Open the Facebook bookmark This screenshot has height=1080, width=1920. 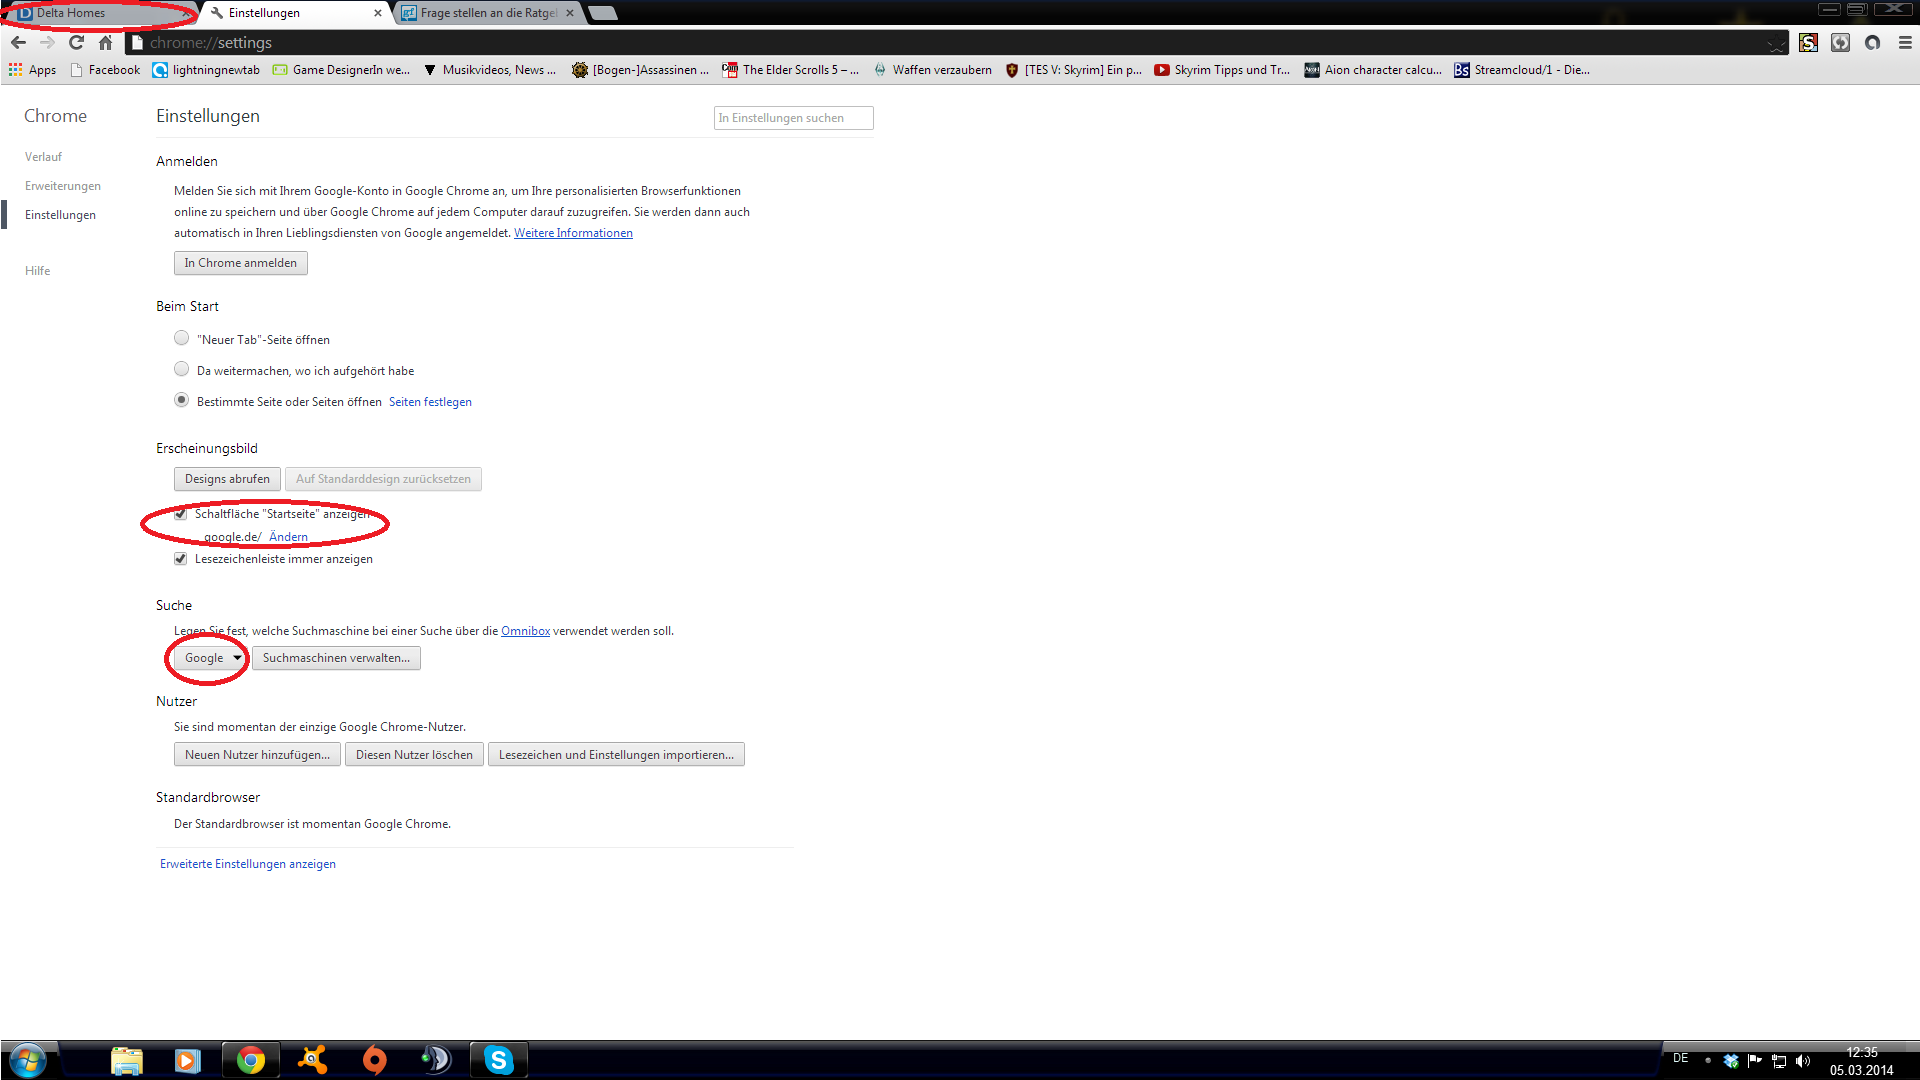click(x=105, y=70)
